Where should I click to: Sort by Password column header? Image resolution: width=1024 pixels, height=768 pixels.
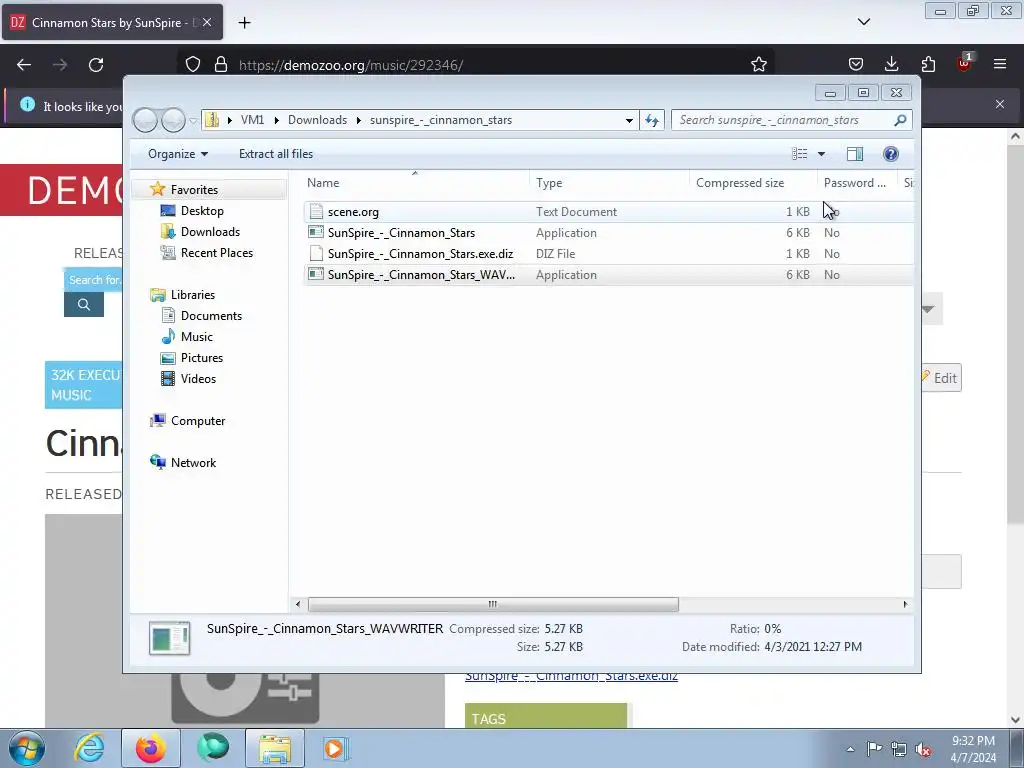coord(856,183)
